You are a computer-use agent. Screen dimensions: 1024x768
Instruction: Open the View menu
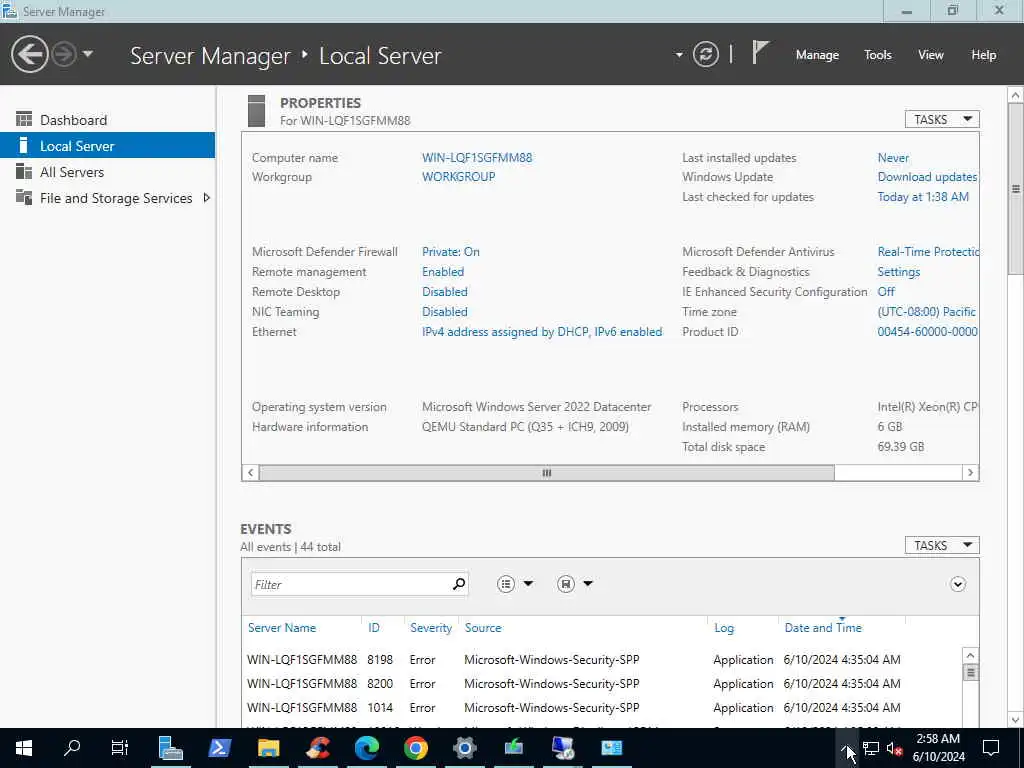click(x=930, y=55)
